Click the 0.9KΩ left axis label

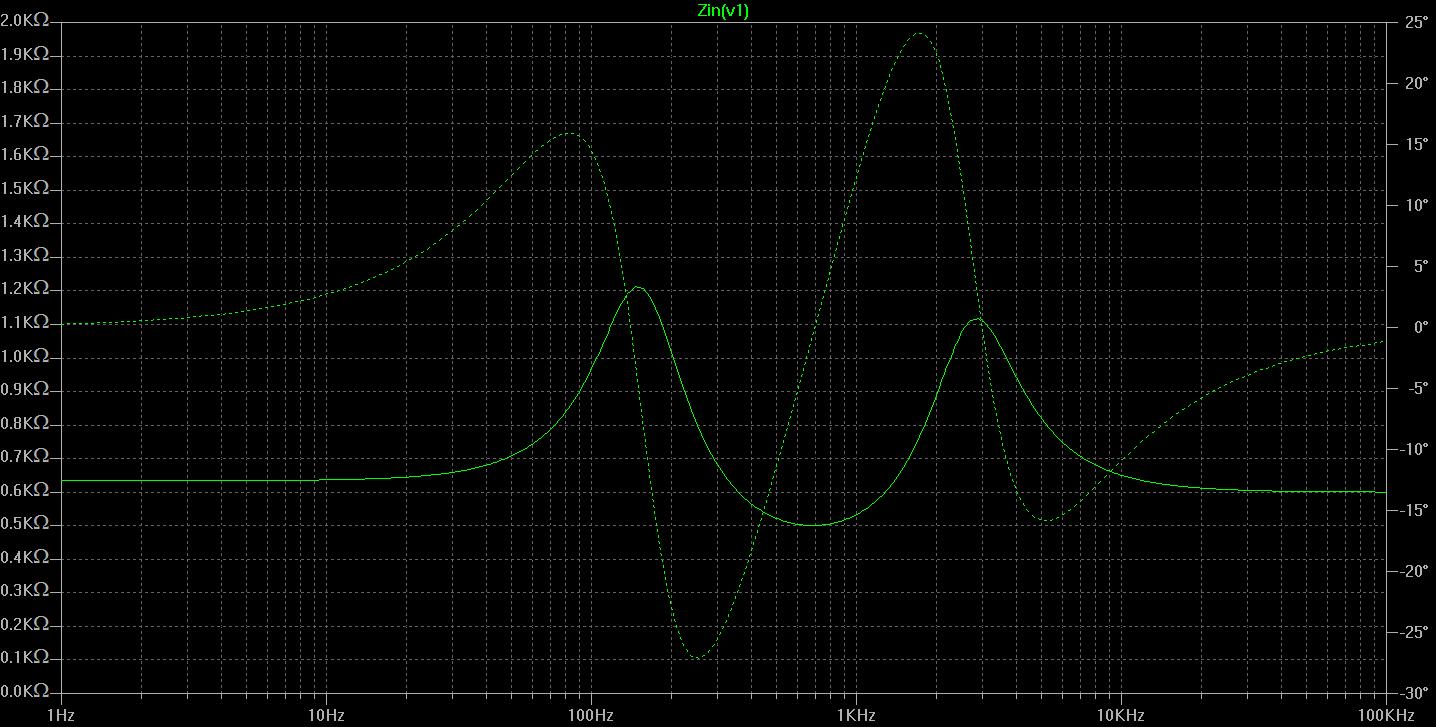click(x=25, y=390)
